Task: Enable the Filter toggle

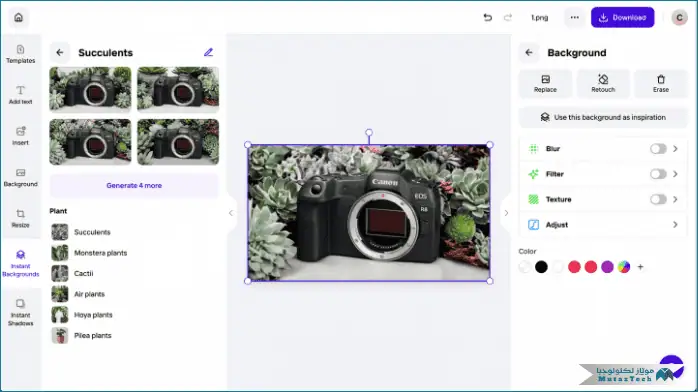Action: (658, 174)
